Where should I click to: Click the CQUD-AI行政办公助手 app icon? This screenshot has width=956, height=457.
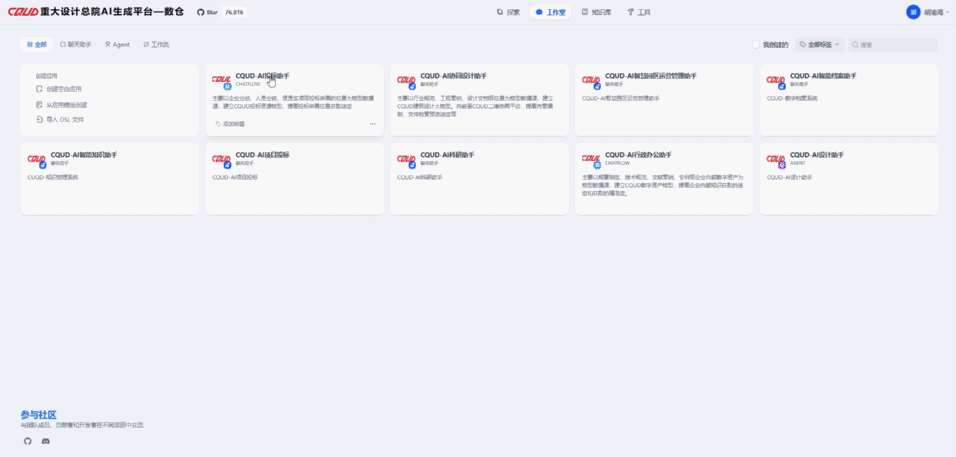tap(591, 160)
